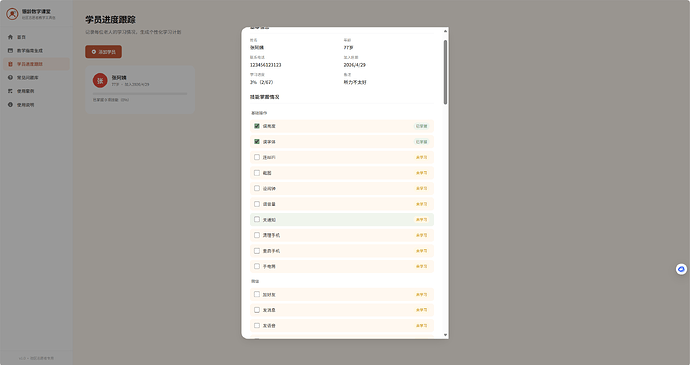The image size is (690, 365).
Task: Open 教学指南生成 in the sidebar menu
Action: click(36, 51)
